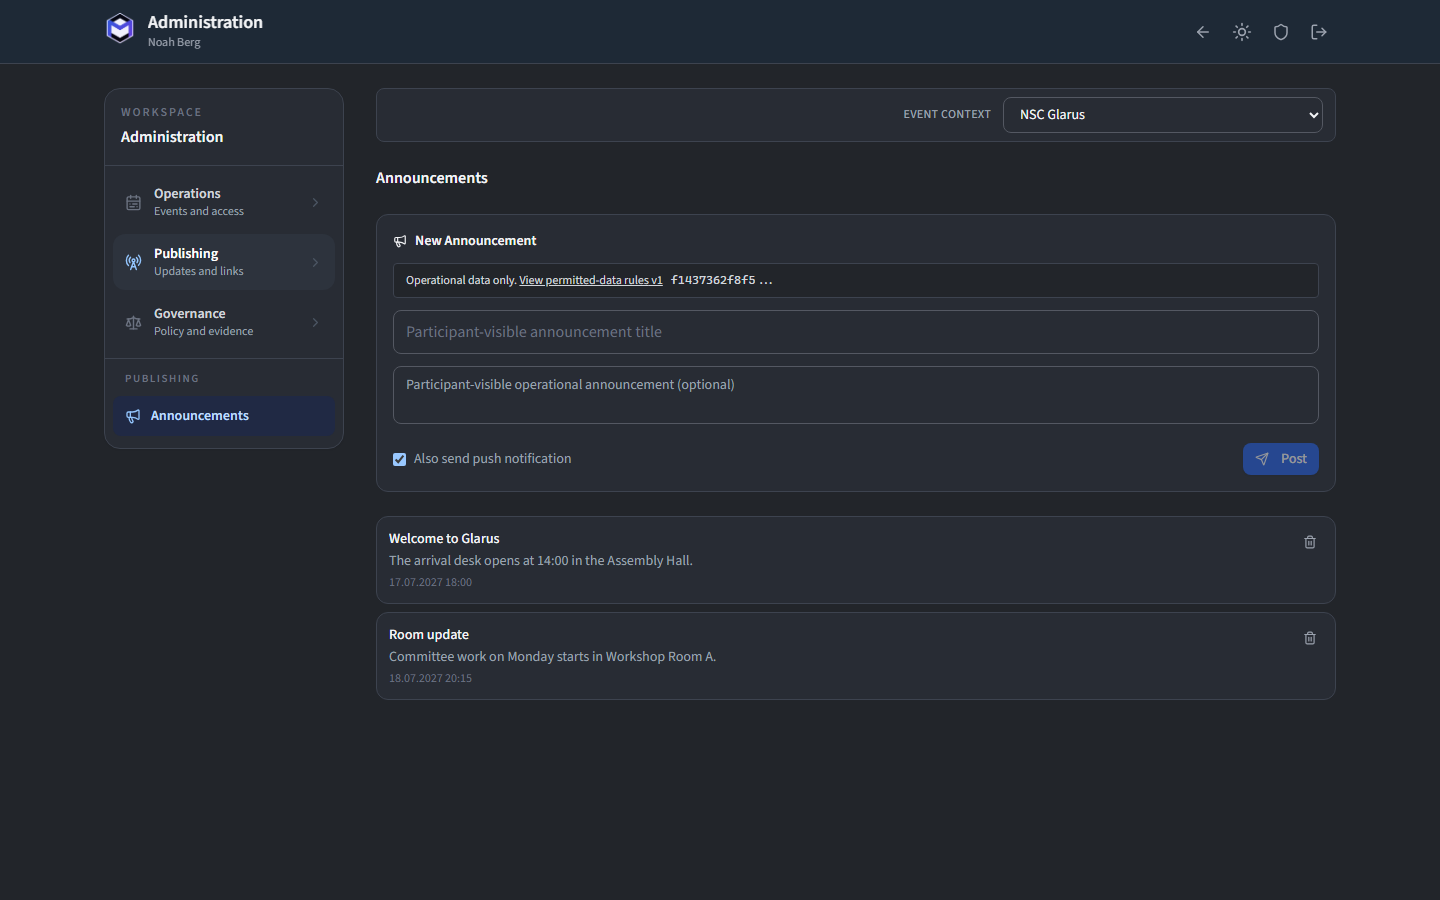1440x900 pixels.
Task: Click the Committee work announcement text
Action: click(552, 656)
